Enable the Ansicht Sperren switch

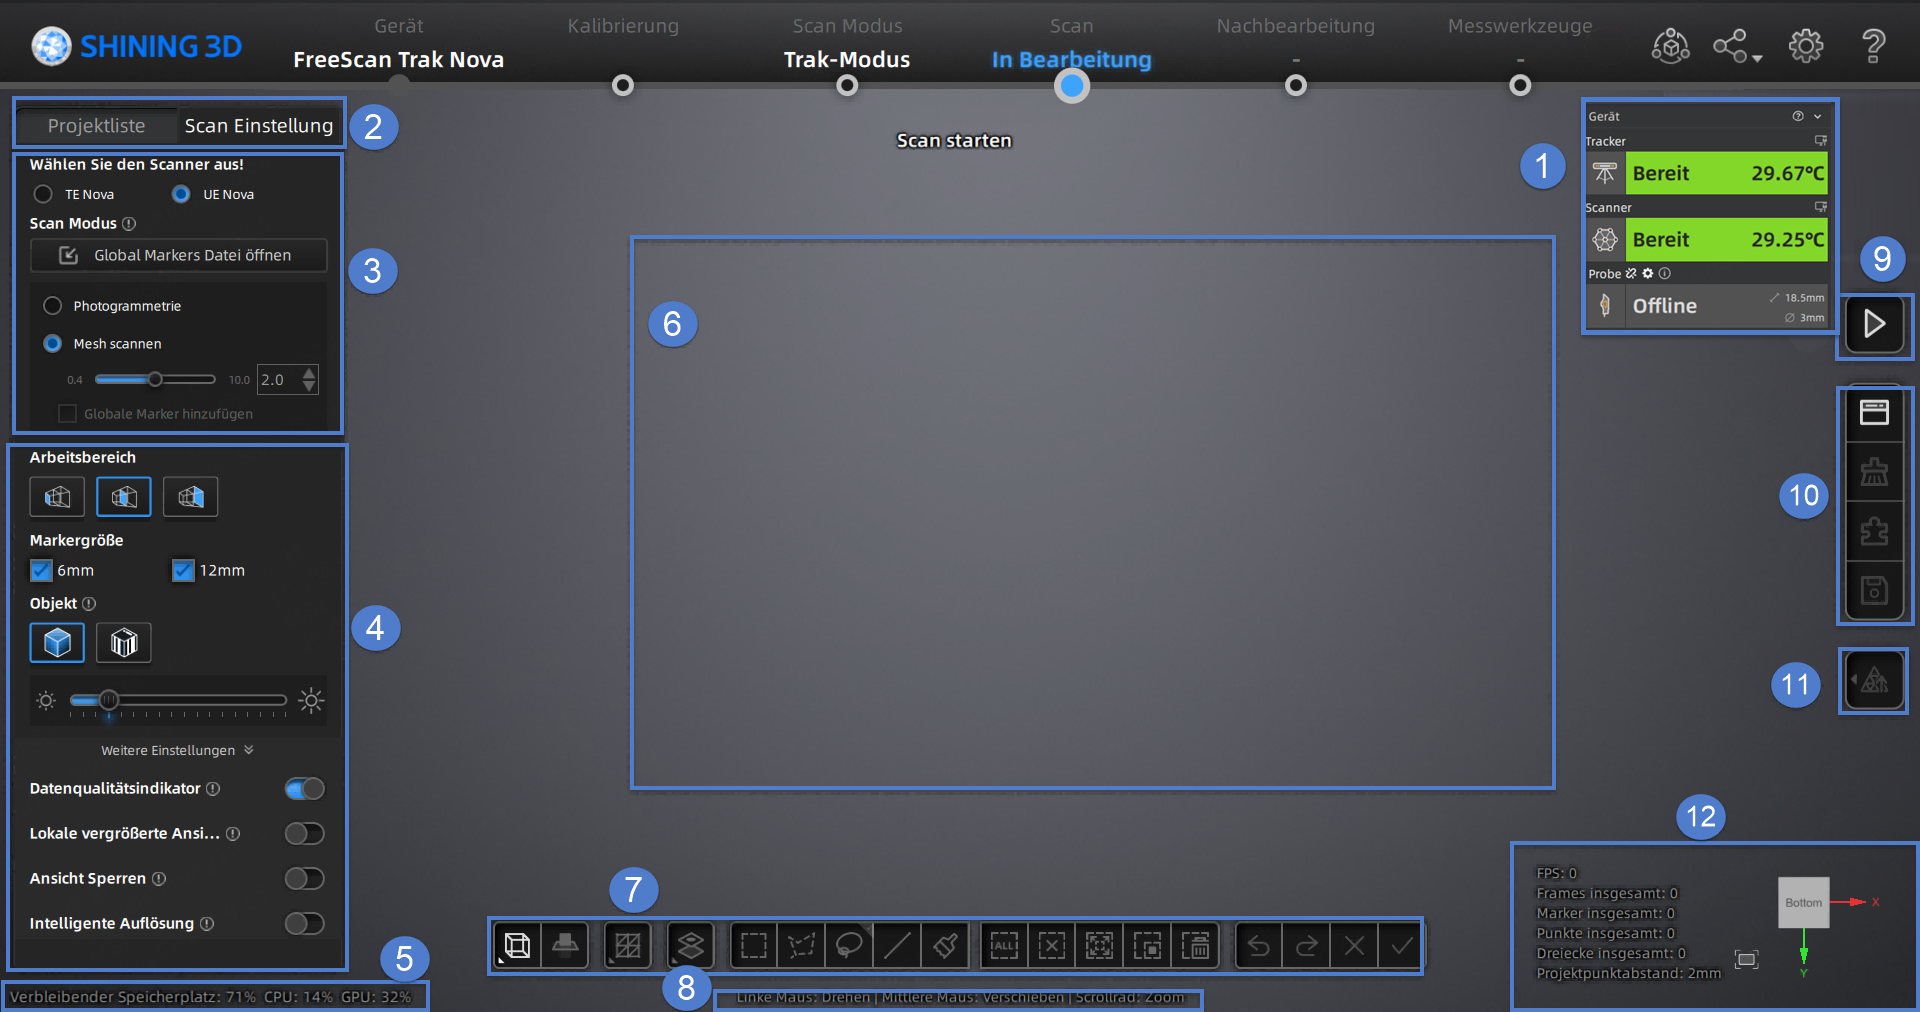click(x=304, y=878)
